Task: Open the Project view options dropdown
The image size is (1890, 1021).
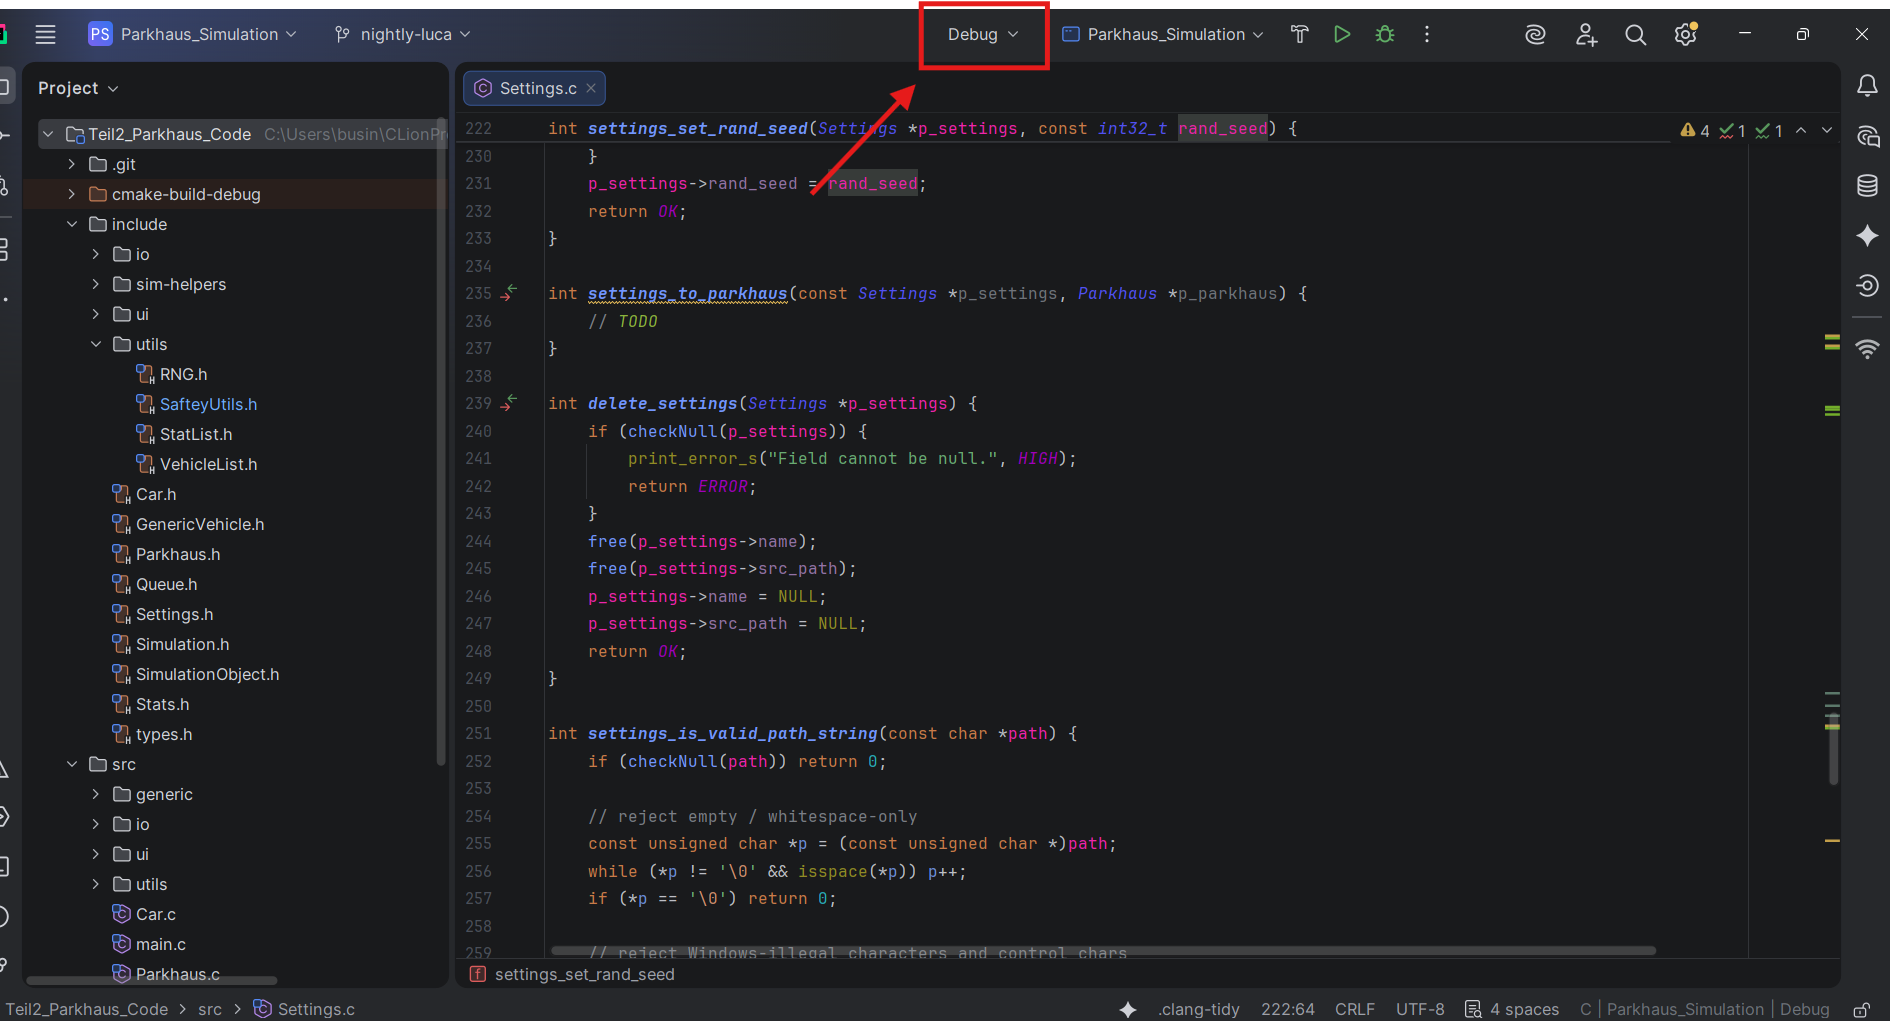Action: click(78, 88)
